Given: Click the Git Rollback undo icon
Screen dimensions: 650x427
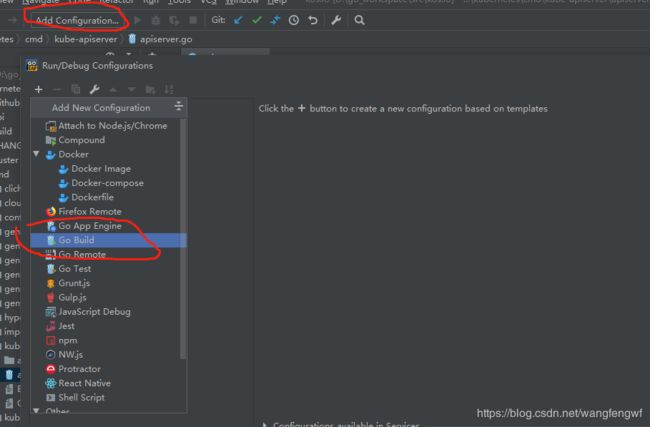Looking at the screenshot, I should [313, 20].
